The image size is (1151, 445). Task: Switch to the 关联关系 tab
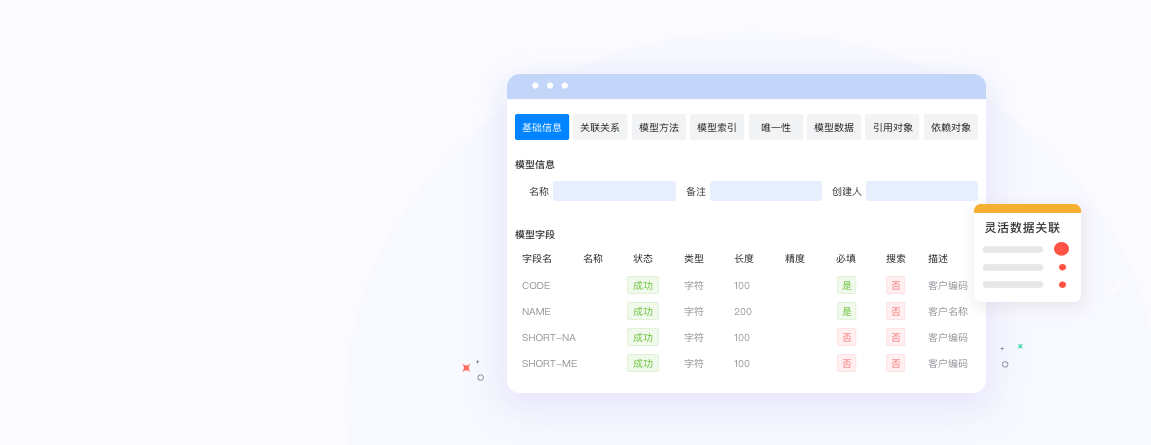coord(600,127)
